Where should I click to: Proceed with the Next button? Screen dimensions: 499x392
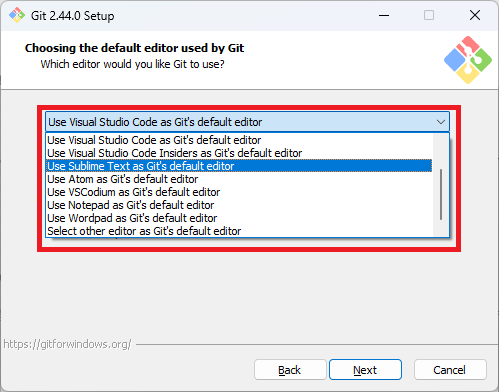(365, 370)
